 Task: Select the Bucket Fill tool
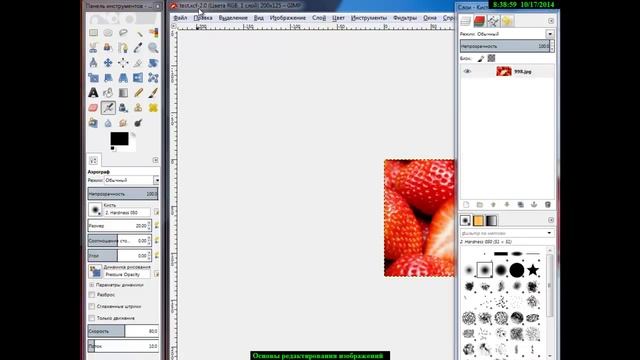(x=108, y=93)
